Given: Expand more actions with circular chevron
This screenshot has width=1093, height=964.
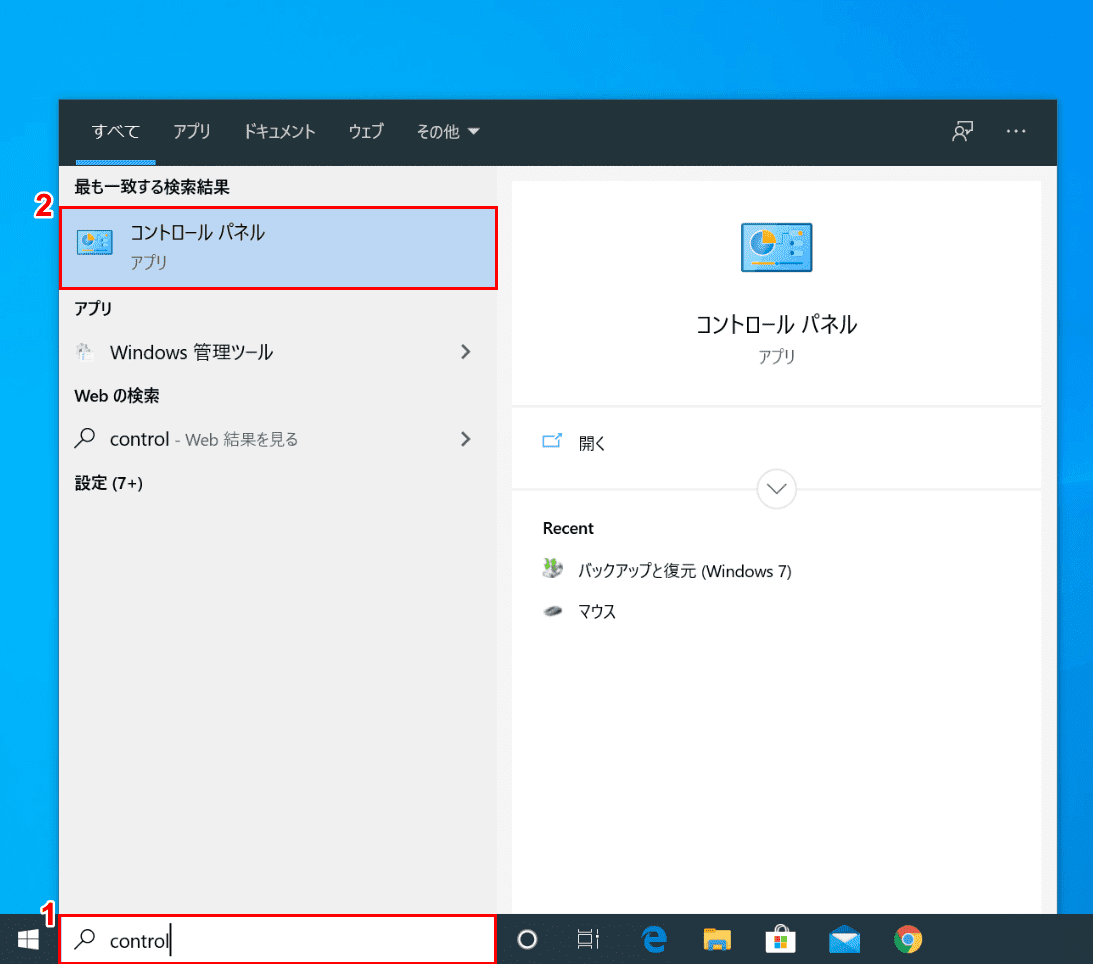Looking at the screenshot, I should click(x=777, y=489).
